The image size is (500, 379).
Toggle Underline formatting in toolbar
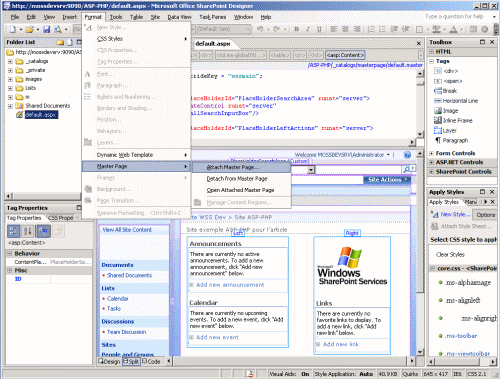319,29
